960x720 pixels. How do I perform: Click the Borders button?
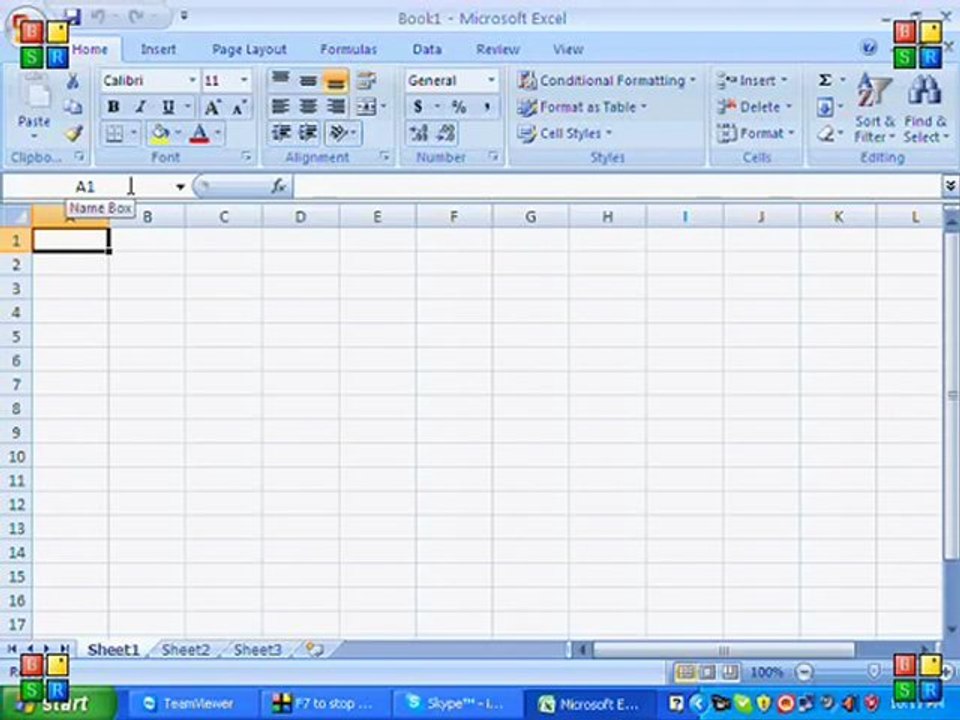click(x=114, y=133)
